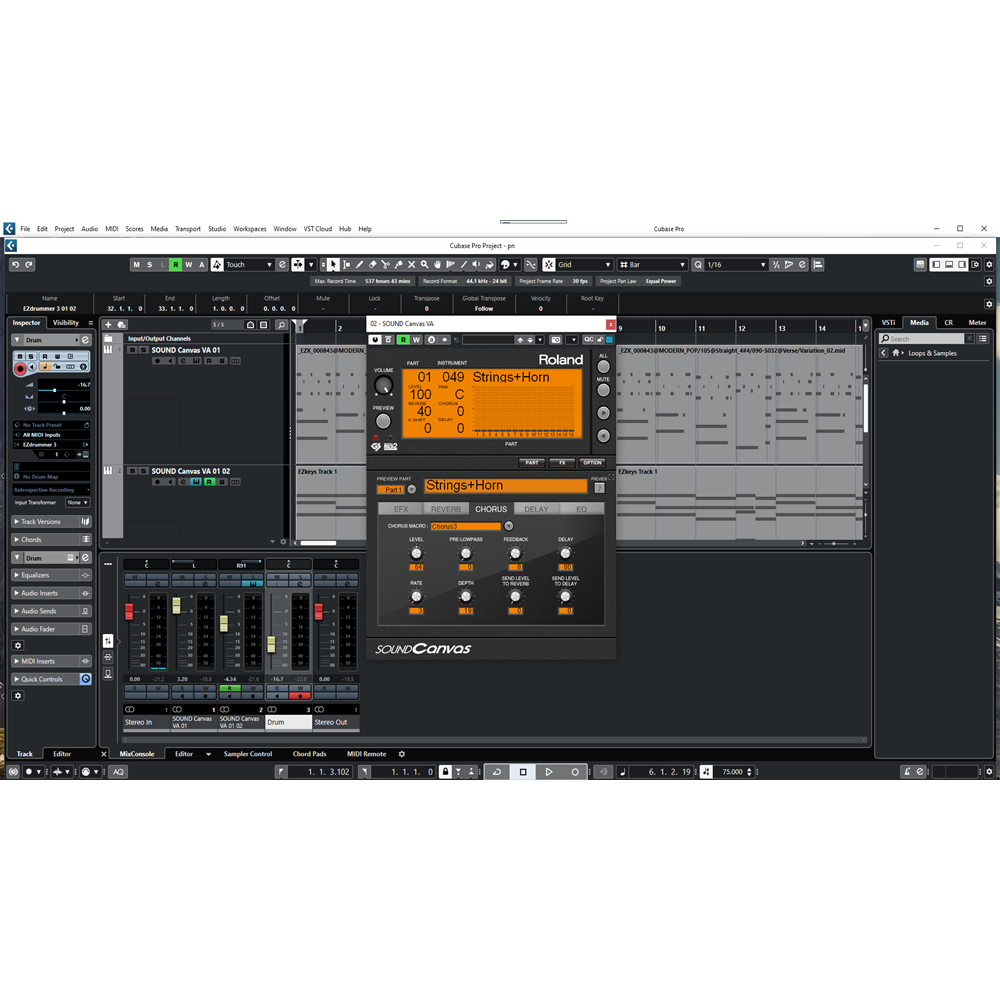Click the Preview round button on SOUND Canvas

(x=383, y=422)
